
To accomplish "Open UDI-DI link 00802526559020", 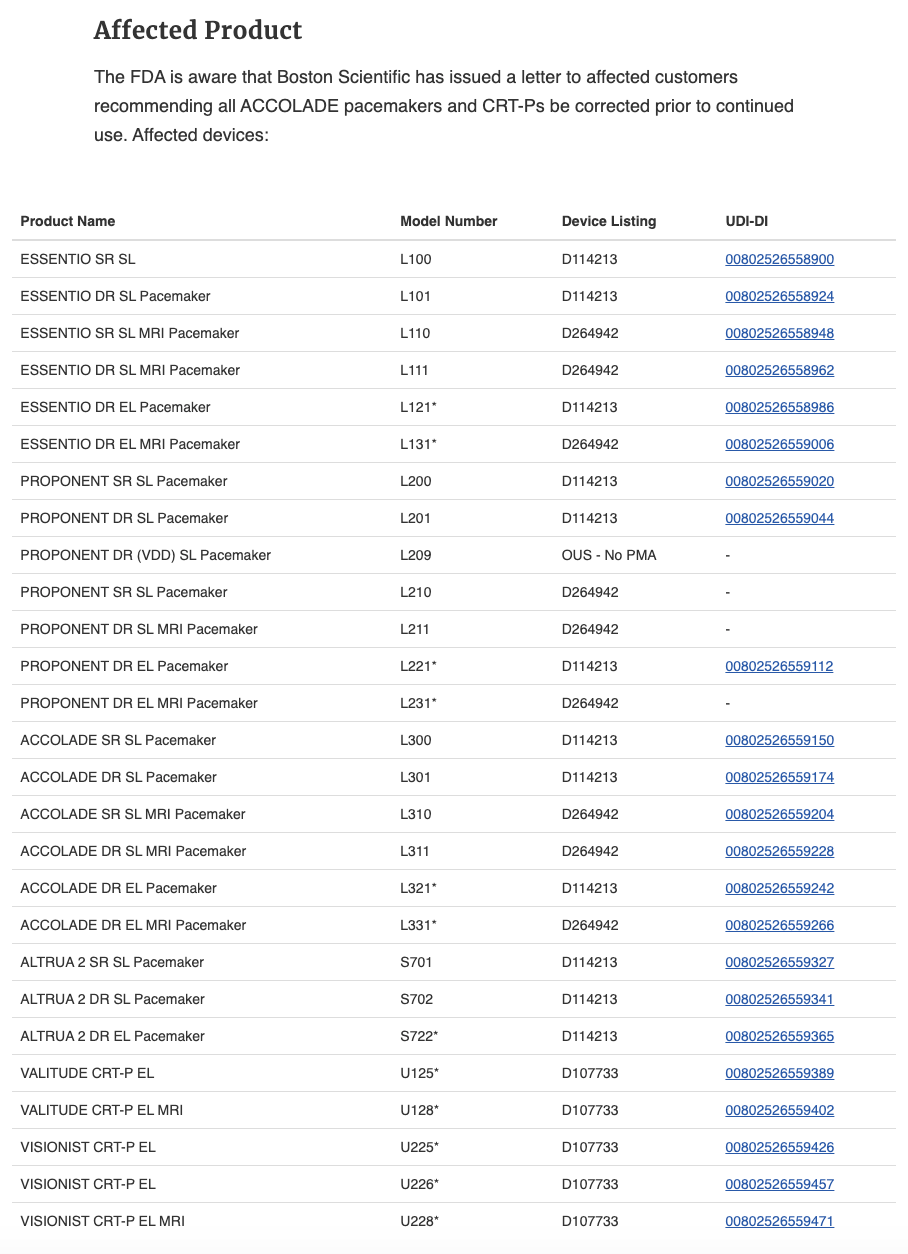I will coord(779,481).
